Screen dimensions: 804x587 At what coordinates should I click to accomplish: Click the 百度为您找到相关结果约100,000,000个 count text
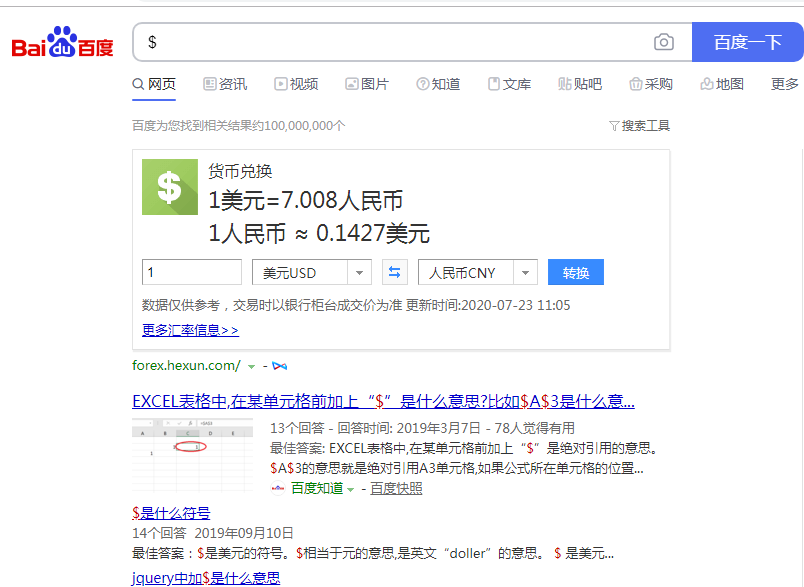(238, 126)
